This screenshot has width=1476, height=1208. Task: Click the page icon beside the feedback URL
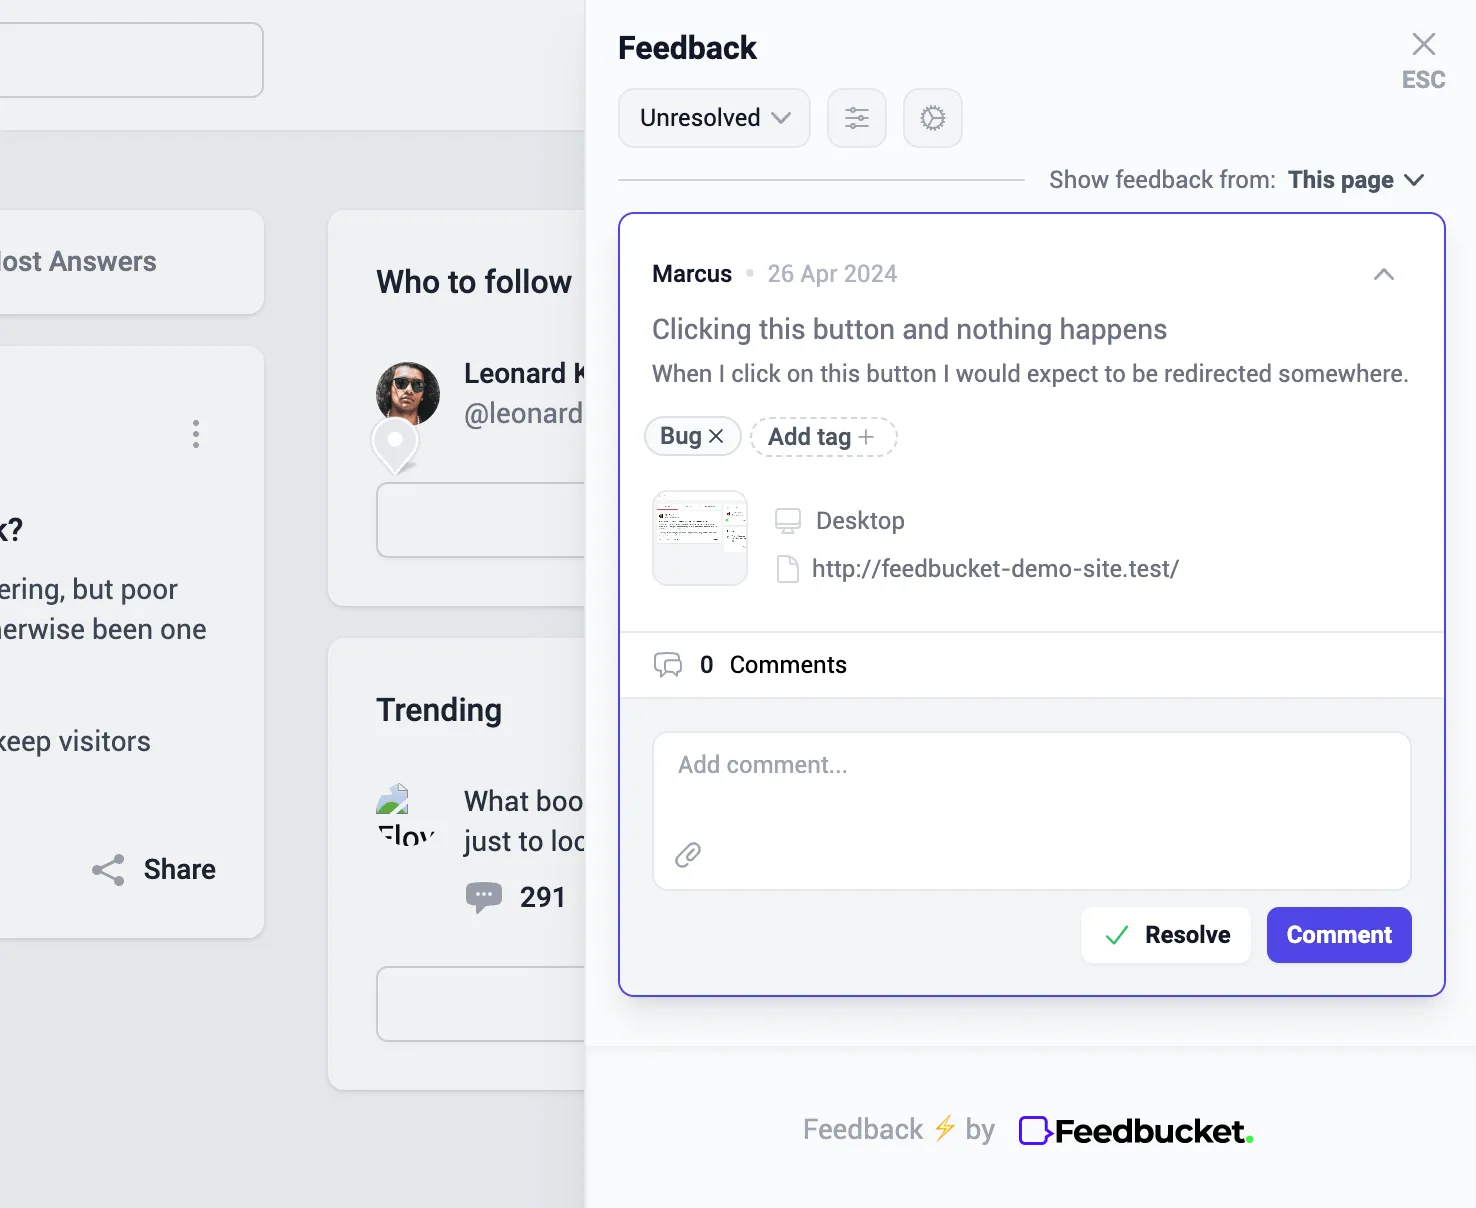tap(787, 568)
